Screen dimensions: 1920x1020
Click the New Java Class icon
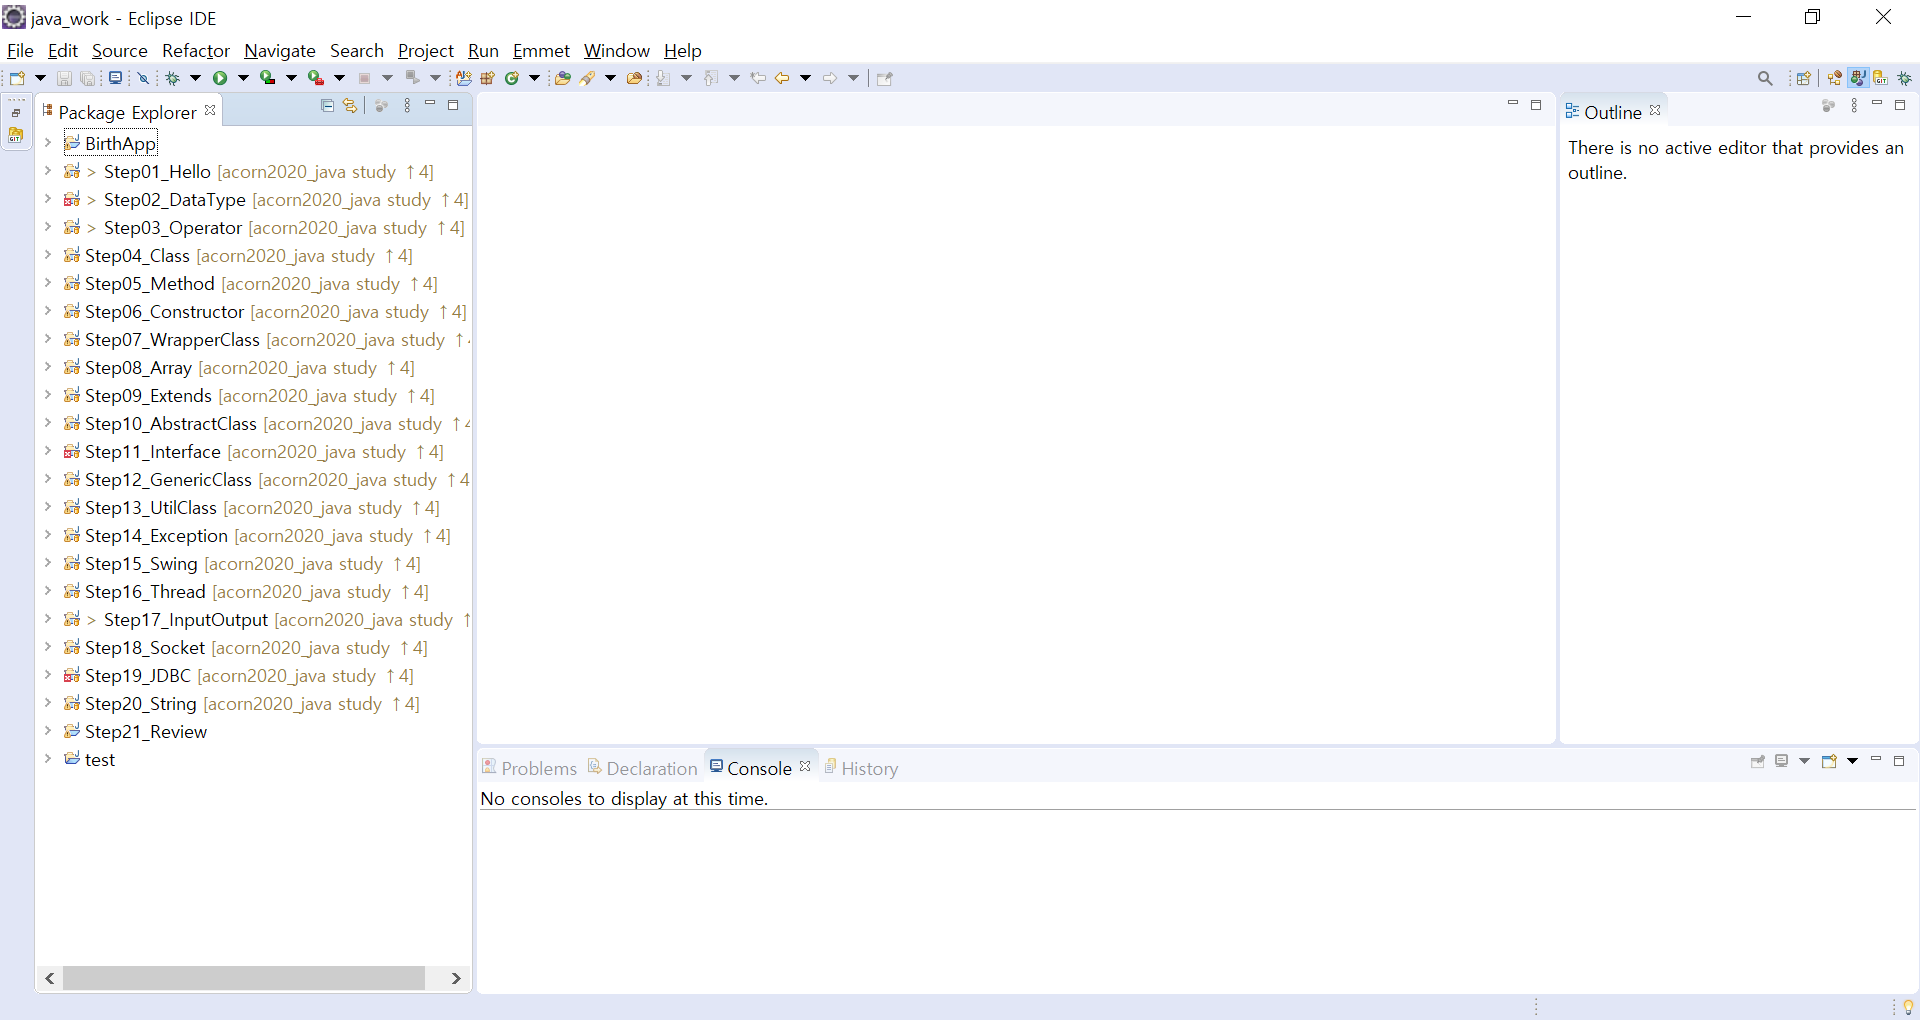[x=512, y=78]
